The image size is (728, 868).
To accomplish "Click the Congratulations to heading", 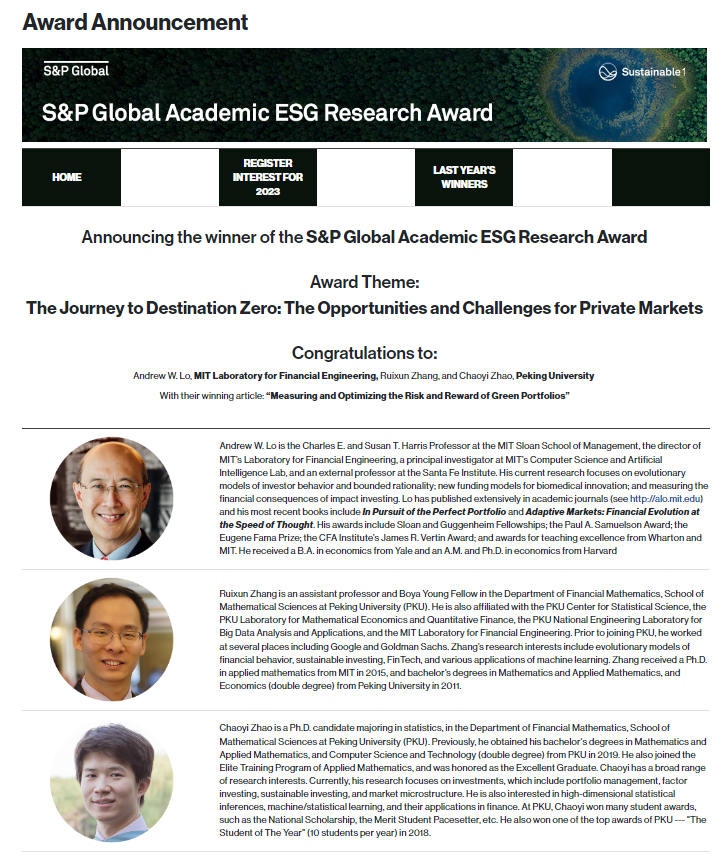I will pos(364,353).
